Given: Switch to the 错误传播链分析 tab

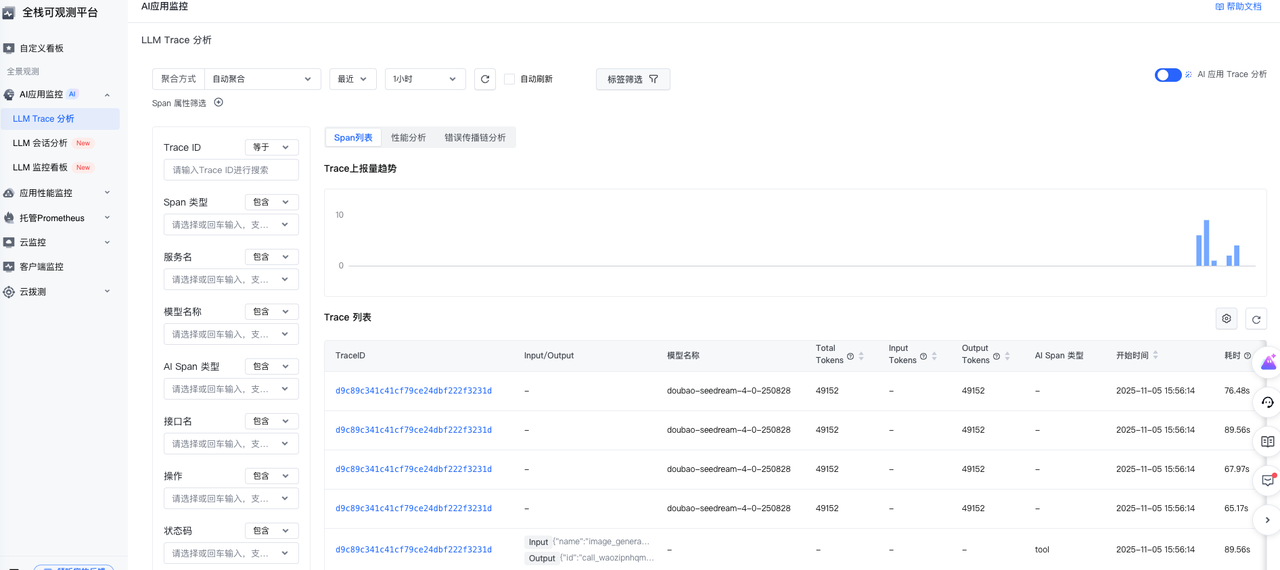Looking at the screenshot, I should click(x=475, y=138).
